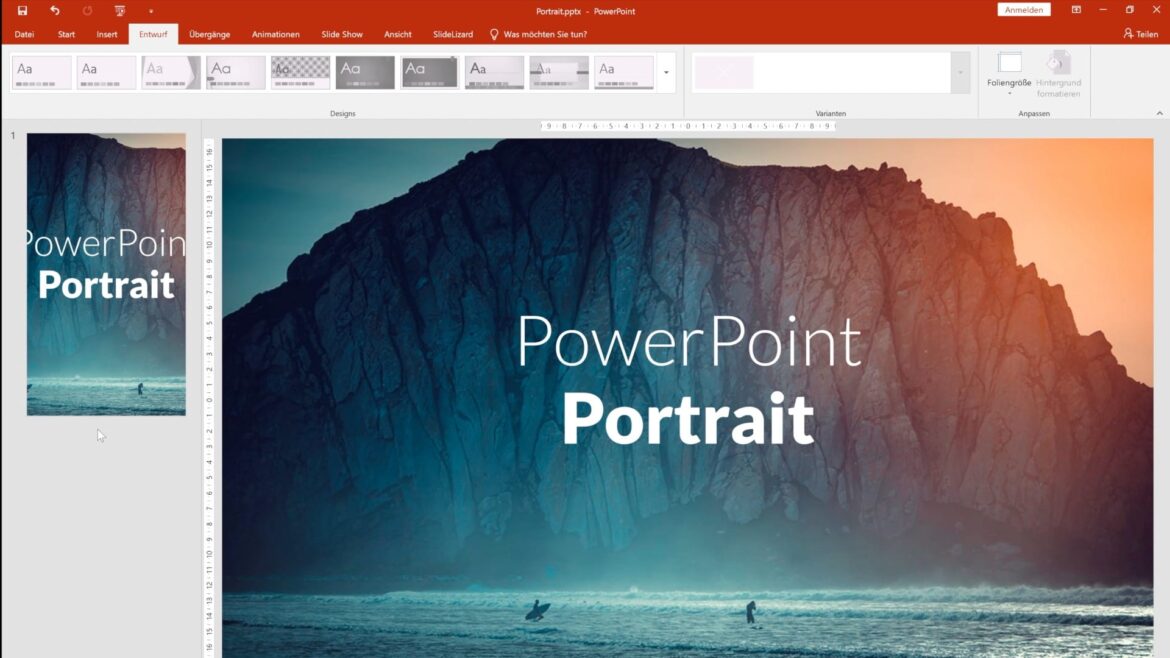This screenshot has width=1170, height=658.
Task: Expand the Designs gallery dropdown arrow
Action: 666,73
